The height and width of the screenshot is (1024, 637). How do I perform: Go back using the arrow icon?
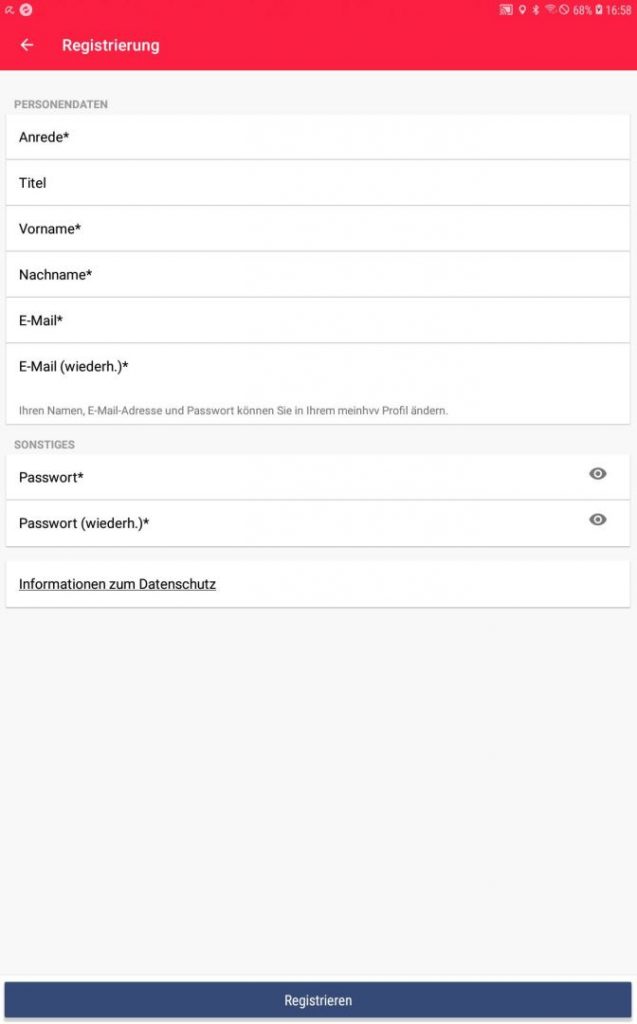(x=27, y=45)
